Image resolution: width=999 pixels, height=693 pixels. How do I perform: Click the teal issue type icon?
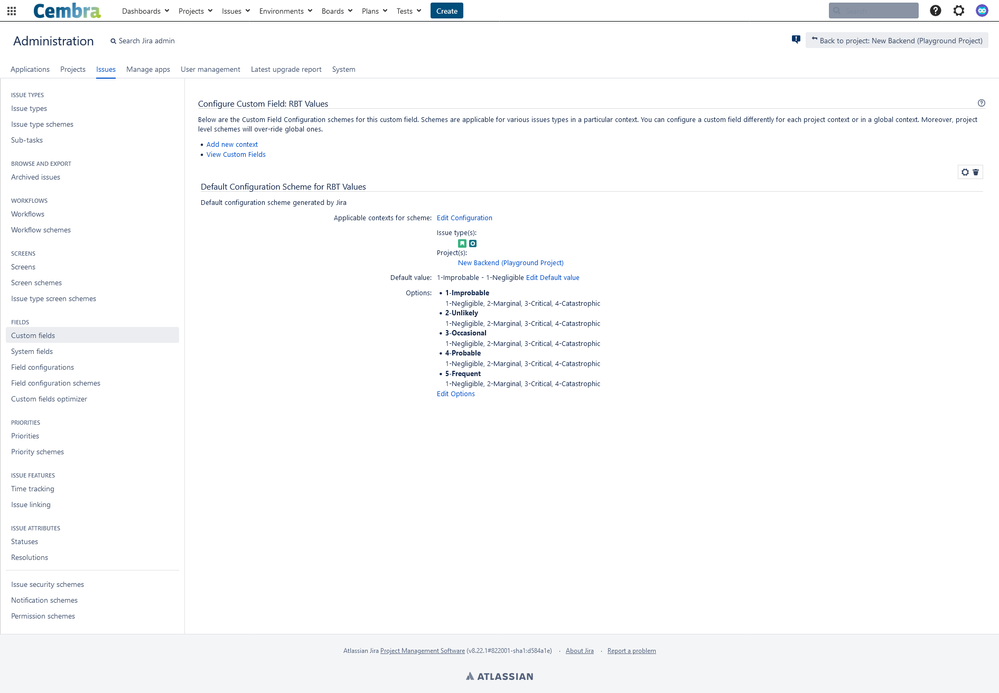pos(473,243)
